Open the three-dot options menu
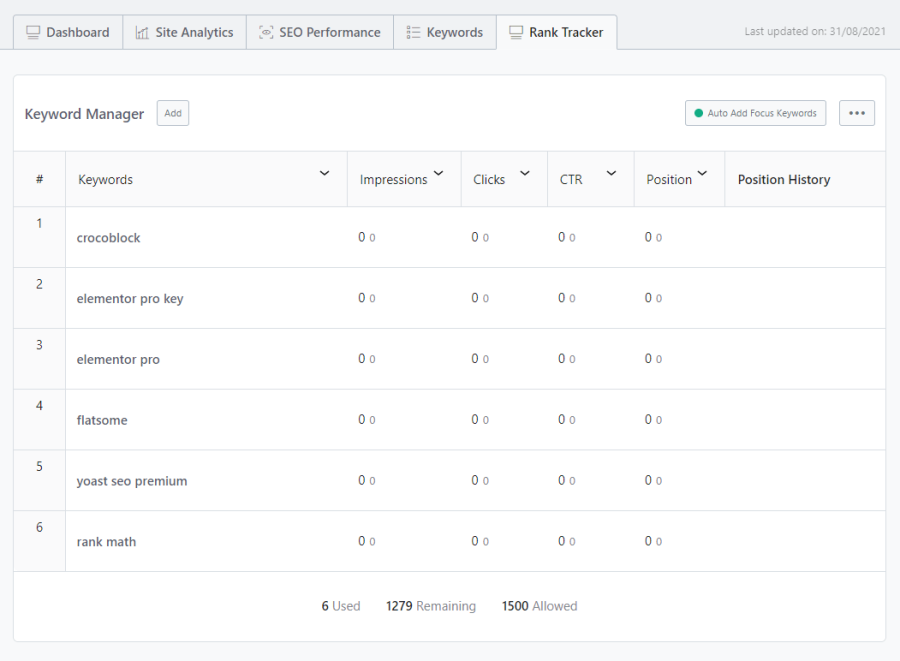The height and width of the screenshot is (661, 900). point(856,112)
